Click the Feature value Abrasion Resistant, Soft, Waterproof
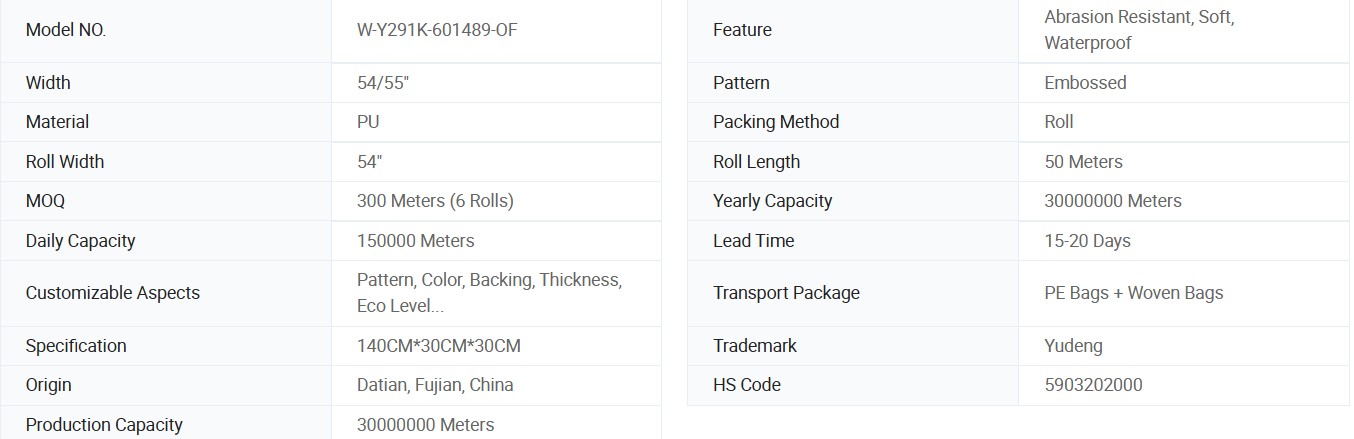This screenshot has height=439, width=1354. click(x=1139, y=30)
